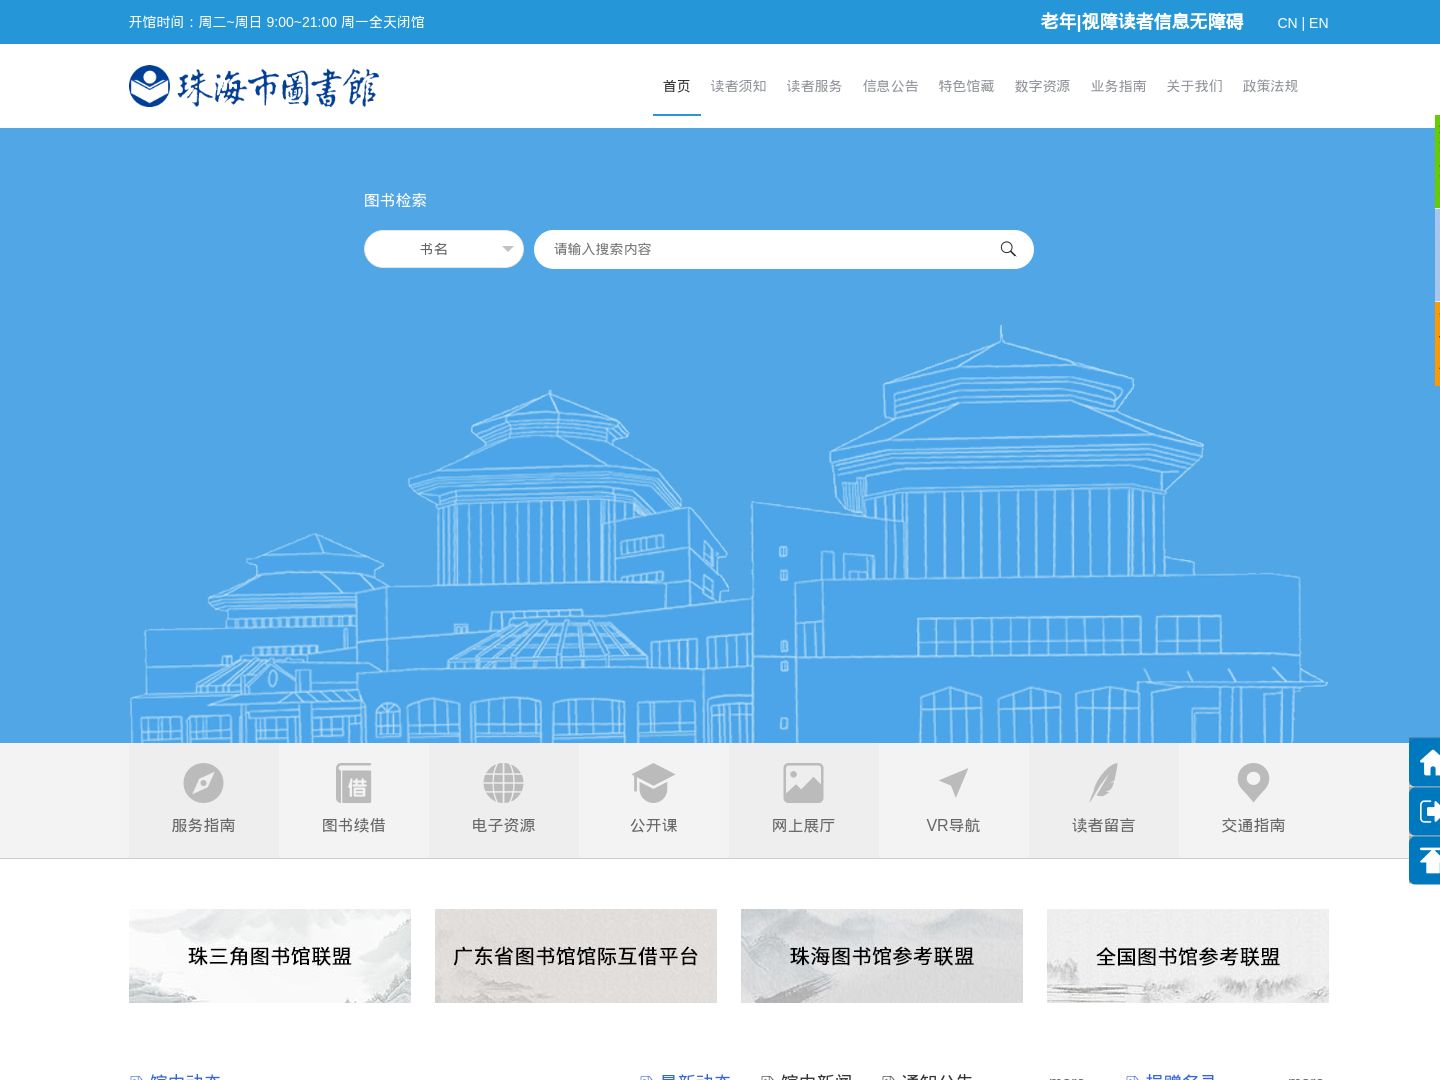
Task: Click the 交通指南 label
Action: point(1253,825)
